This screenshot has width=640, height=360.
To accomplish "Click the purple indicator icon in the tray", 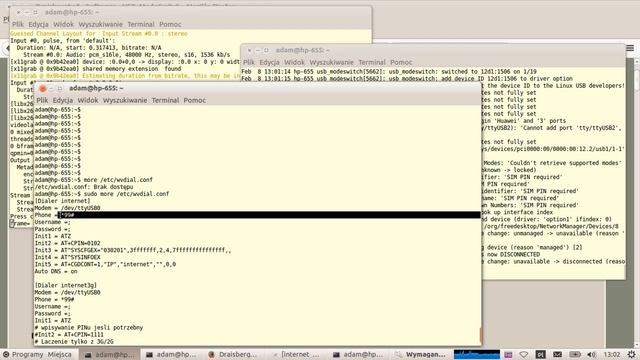I will tap(509, 355).
